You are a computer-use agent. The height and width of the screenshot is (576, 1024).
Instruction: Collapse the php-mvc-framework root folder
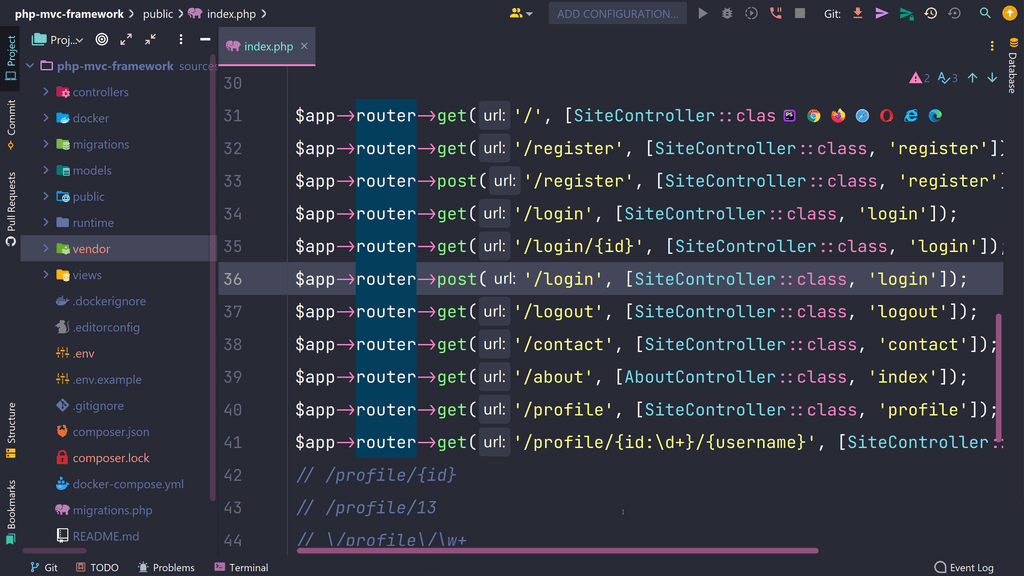[x=30, y=66]
